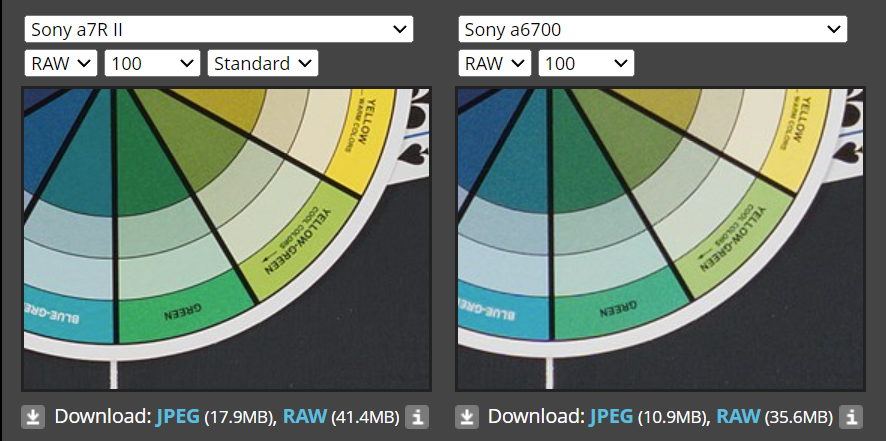Click the download icon under Sony a6700 image

point(467,416)
